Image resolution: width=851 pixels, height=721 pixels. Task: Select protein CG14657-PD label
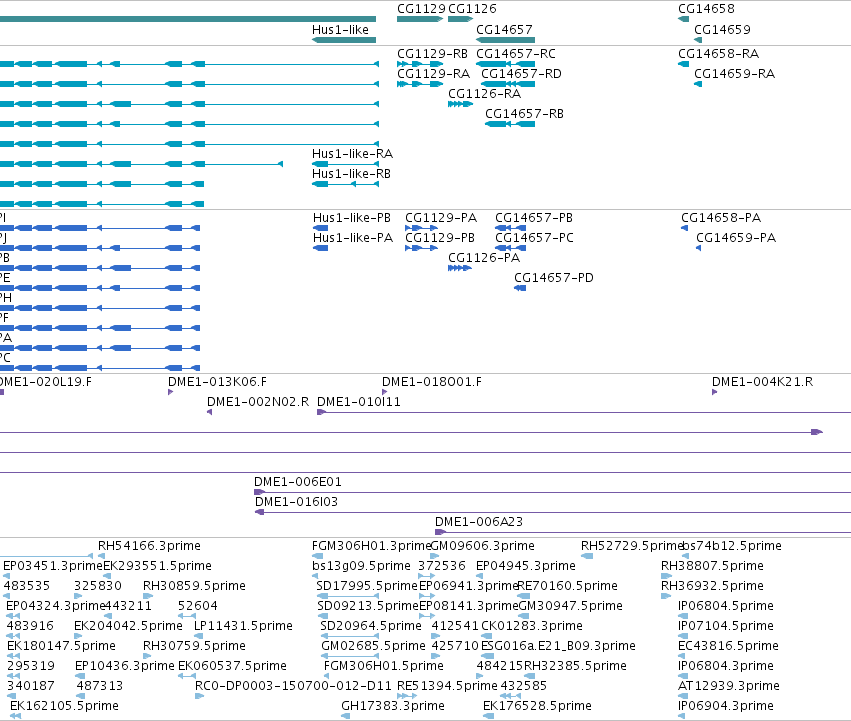554,278
